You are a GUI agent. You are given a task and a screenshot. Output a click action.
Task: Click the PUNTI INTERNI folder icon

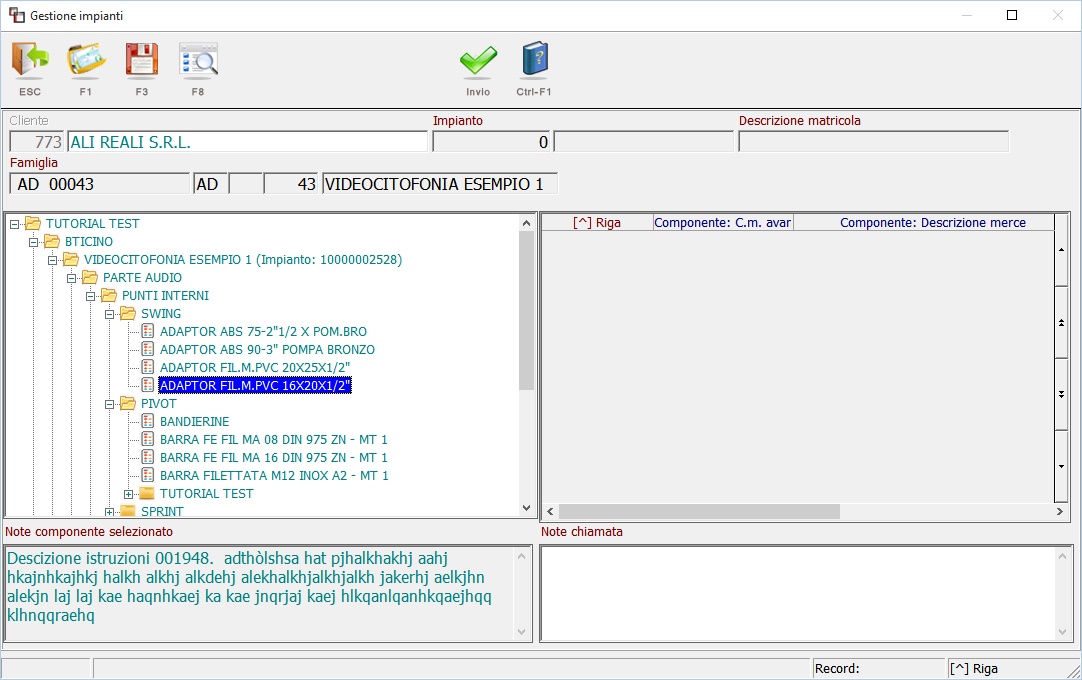click(x=109, y=295)
